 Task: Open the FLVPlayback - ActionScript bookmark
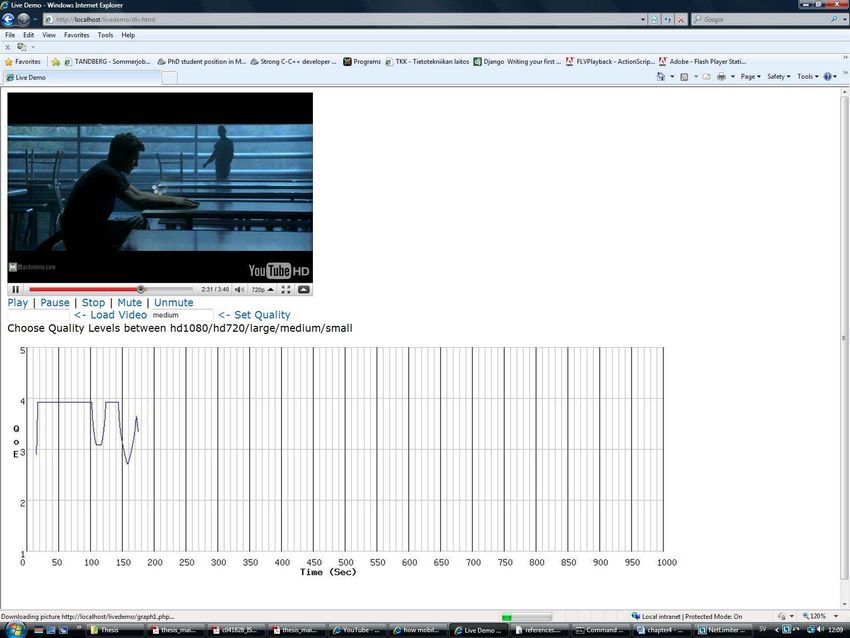click(x=610, y=62)
